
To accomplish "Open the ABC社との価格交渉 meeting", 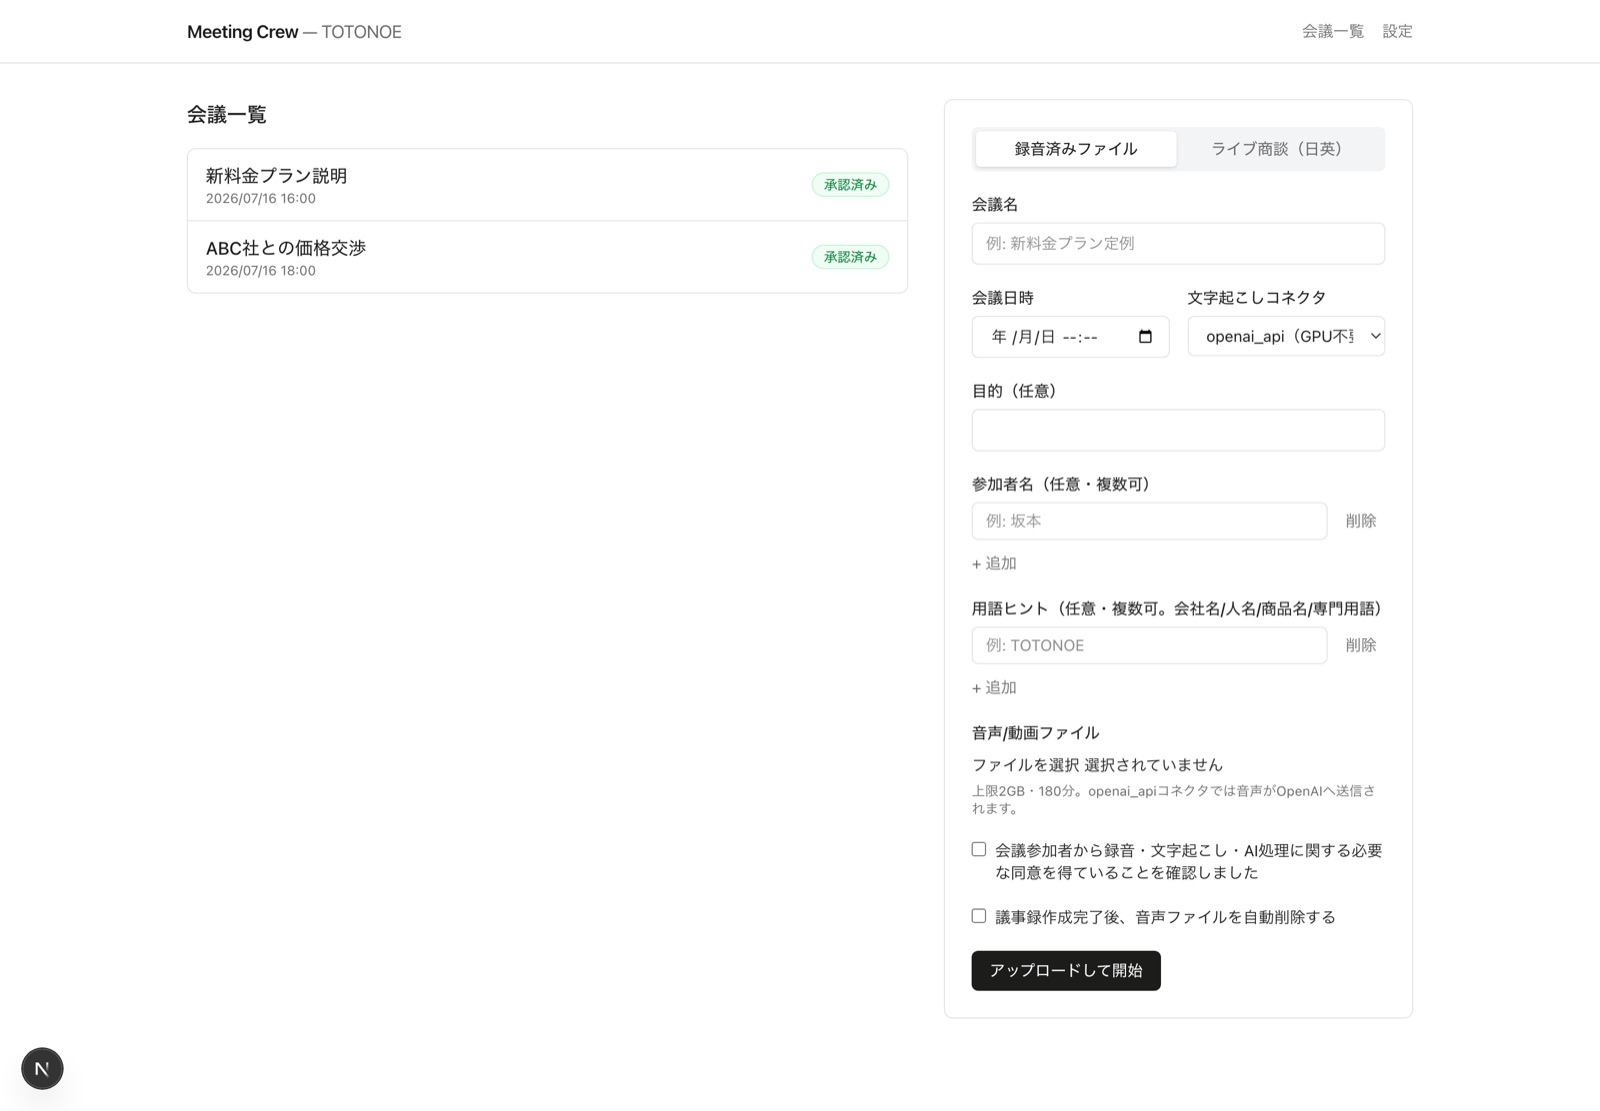I will point(547,257).
